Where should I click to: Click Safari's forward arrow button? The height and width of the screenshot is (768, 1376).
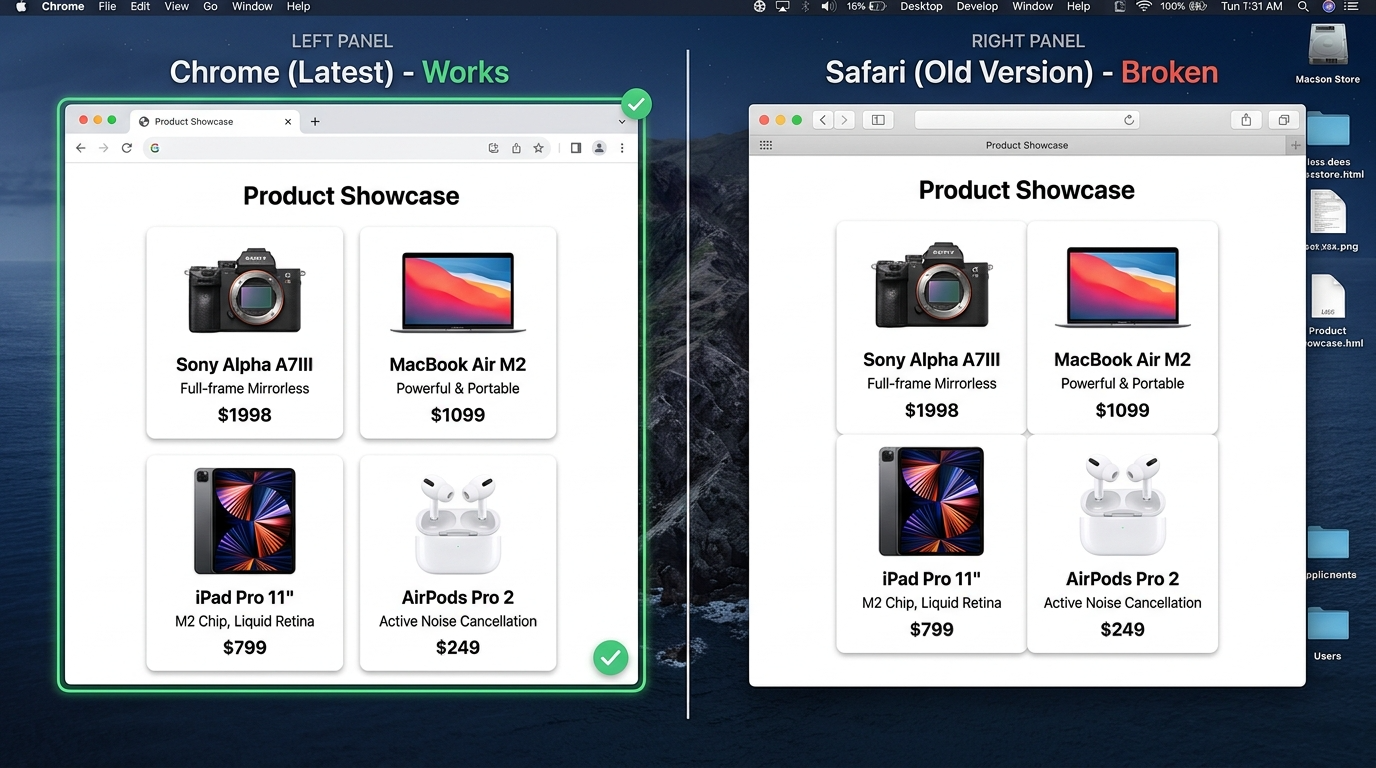point(845,120)
